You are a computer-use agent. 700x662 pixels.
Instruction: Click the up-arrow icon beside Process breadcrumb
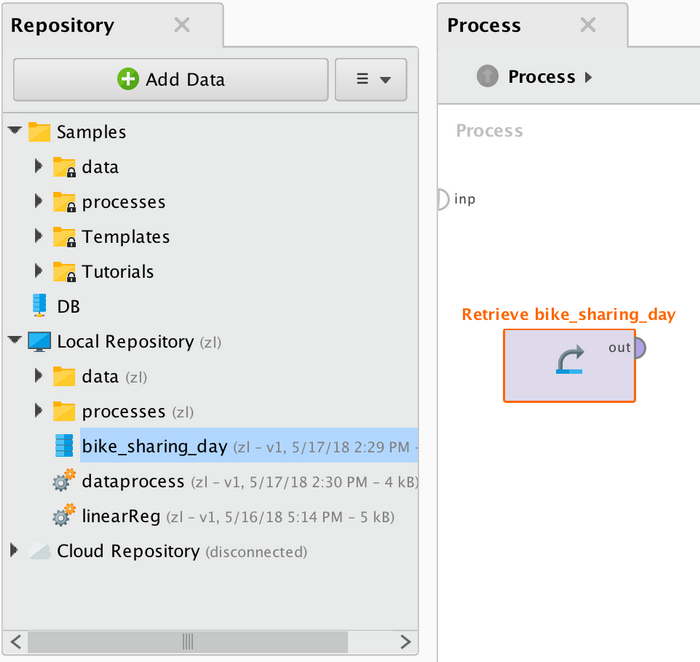click(487, 77)
